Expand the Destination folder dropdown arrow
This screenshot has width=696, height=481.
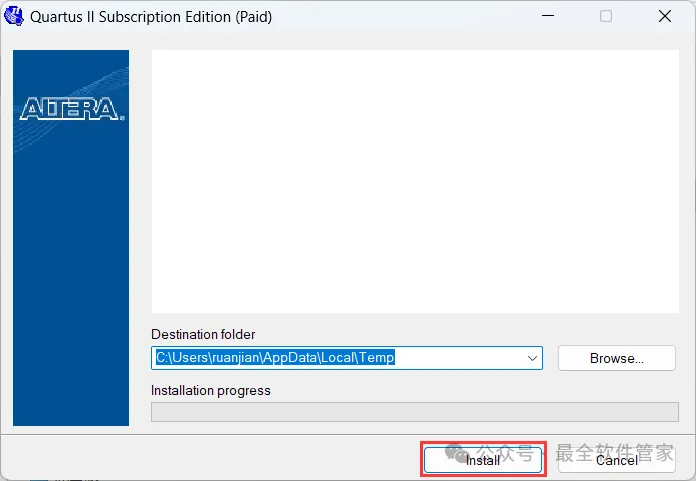[x=532, y=358]
